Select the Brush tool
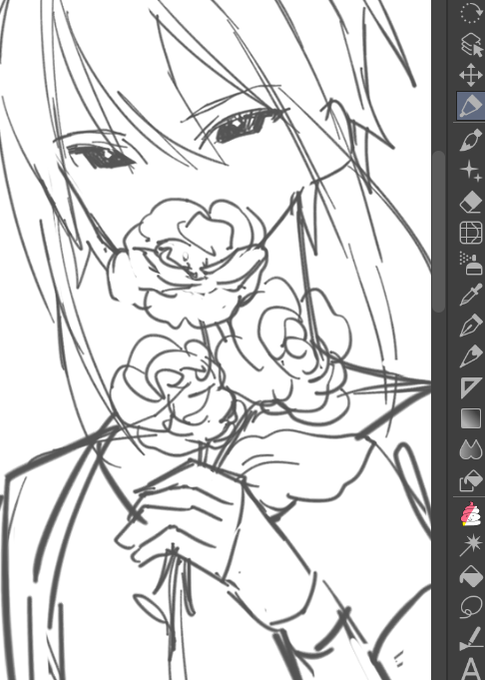 tap(470, 141)
